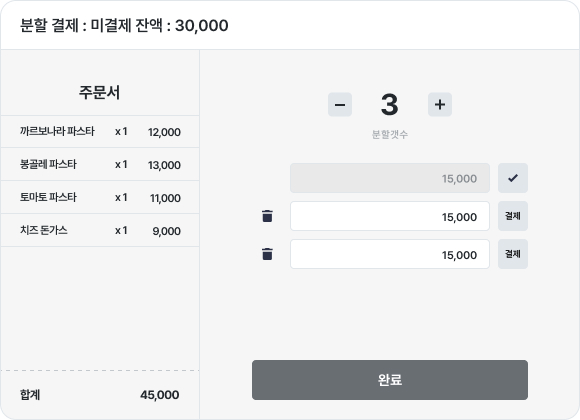
Task: Click the 합계 total 45,000 amount
Action: click(x=159, y=395)
